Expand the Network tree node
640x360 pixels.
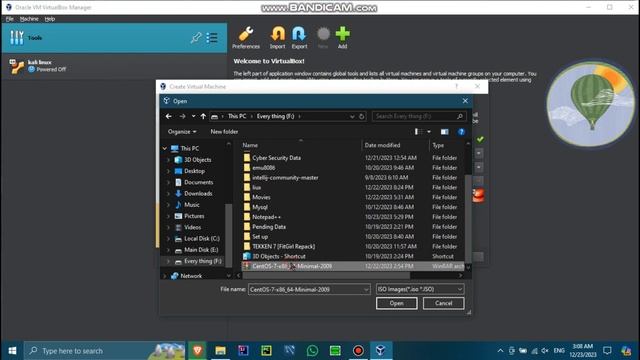(x=165, y=276)
